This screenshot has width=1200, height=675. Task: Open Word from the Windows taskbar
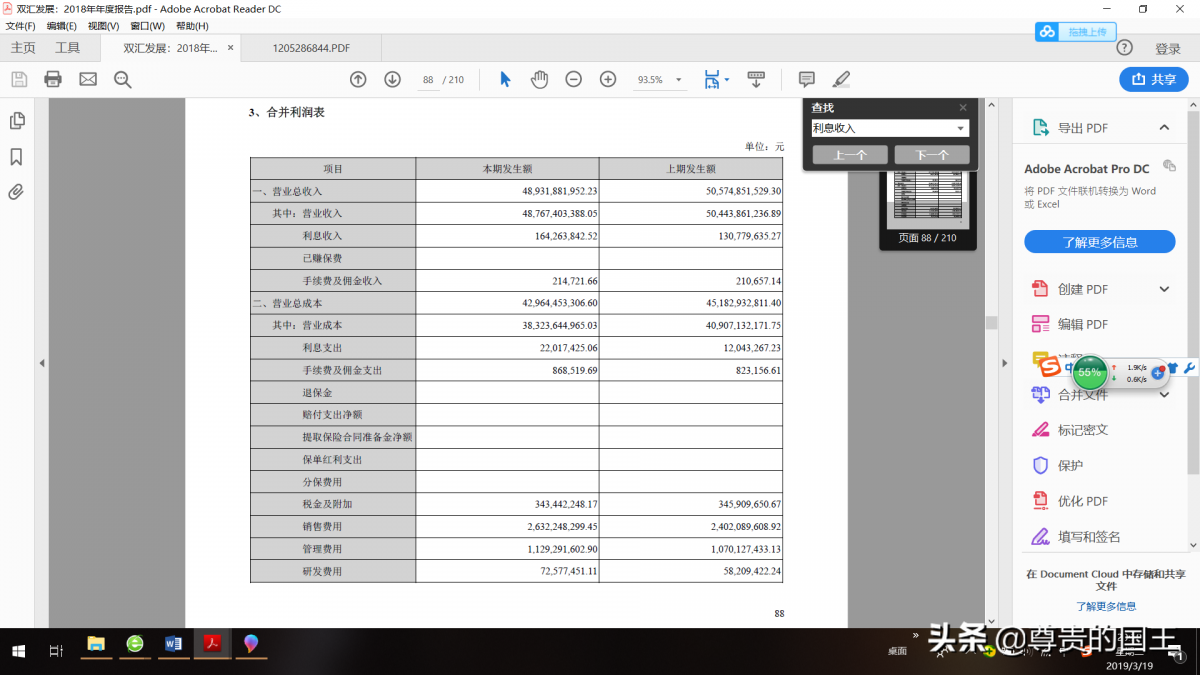173,644
